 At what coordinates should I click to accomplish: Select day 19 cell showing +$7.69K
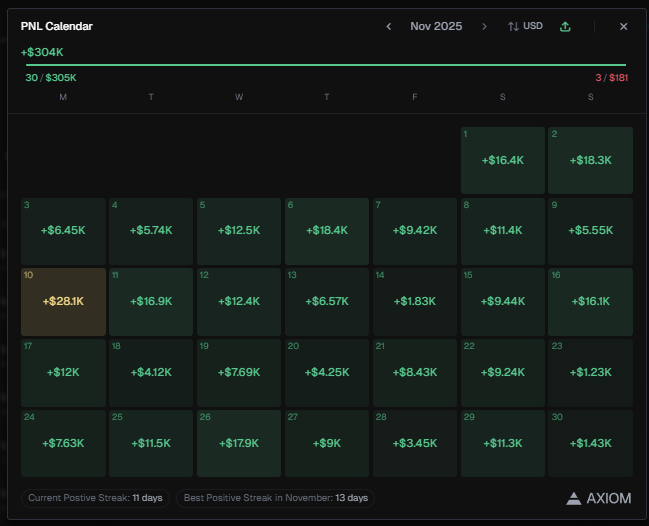click(239, 373)
